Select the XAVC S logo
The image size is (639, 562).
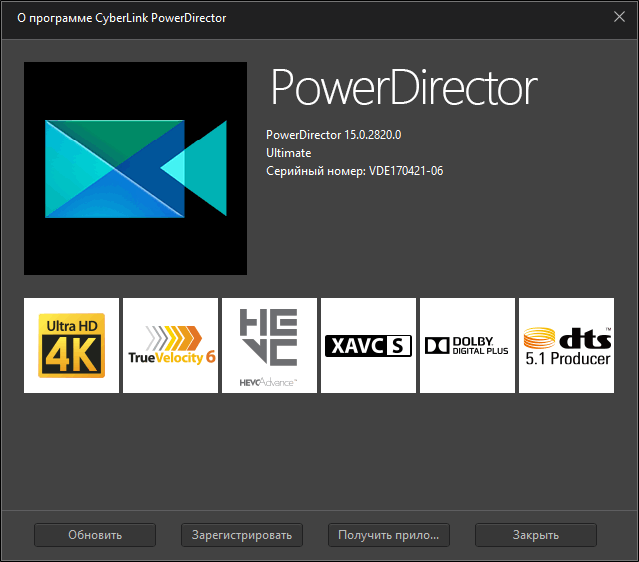tap(368, 345)
